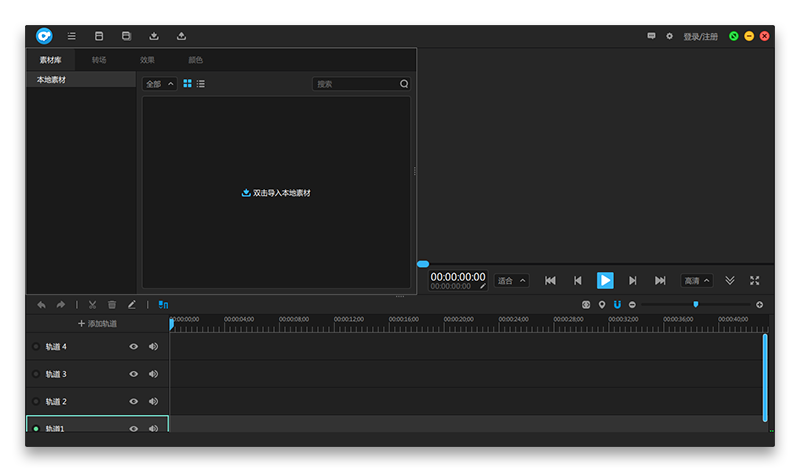The image size is (800, 472).
Task: Click the timeline zoom slider handle
Action: tap(695, 304)
